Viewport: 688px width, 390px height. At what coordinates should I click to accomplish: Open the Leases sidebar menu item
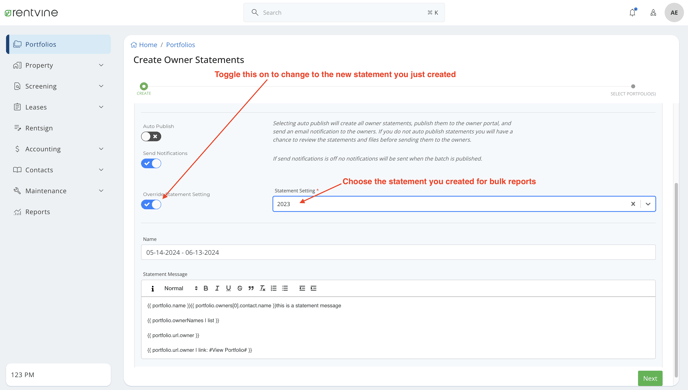[x=58, y=107]
